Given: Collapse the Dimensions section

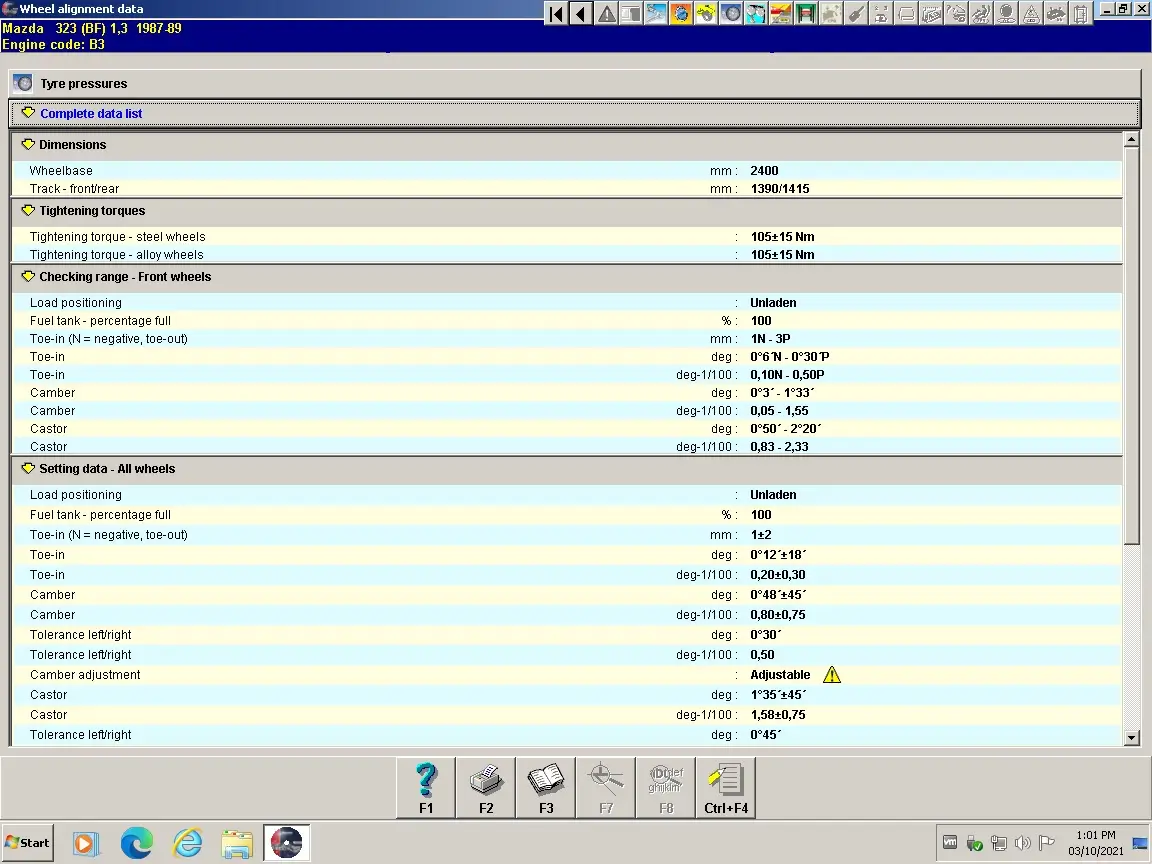Looking at the screenshot, I should pos(28,145).
